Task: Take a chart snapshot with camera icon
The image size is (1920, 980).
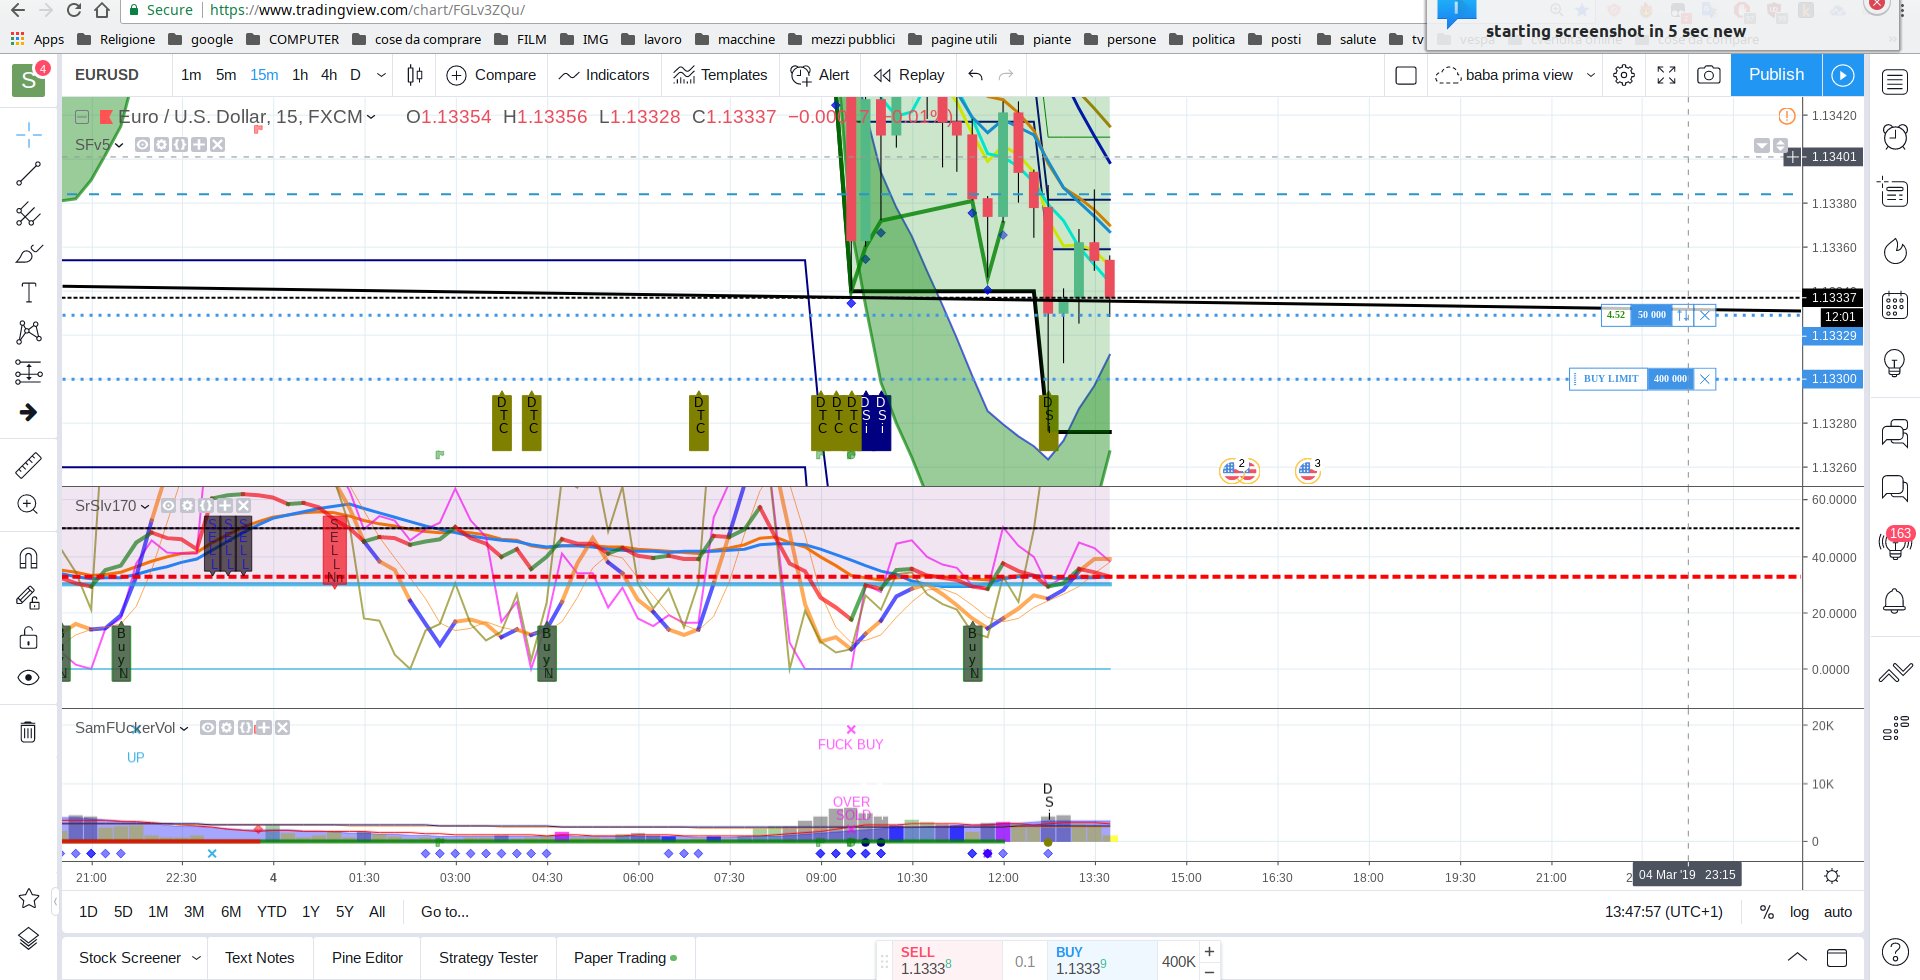Action: point(1709,75)
